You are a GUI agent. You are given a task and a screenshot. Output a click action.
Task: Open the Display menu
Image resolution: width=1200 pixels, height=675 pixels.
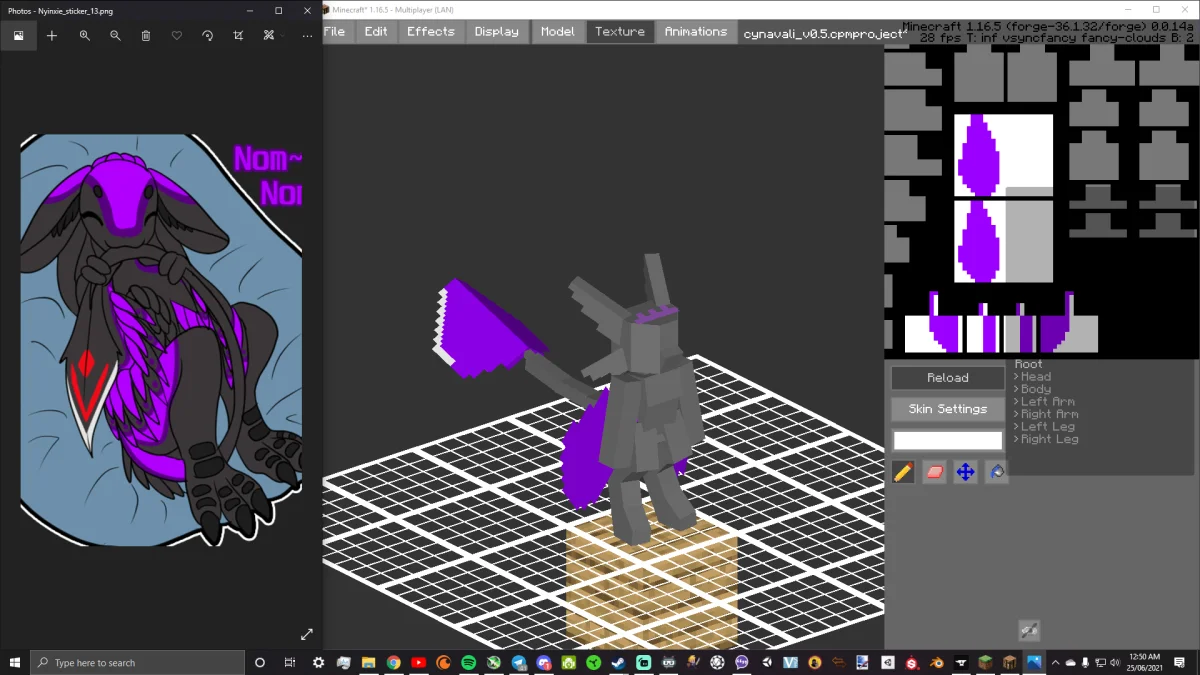[x=497, y=31]
